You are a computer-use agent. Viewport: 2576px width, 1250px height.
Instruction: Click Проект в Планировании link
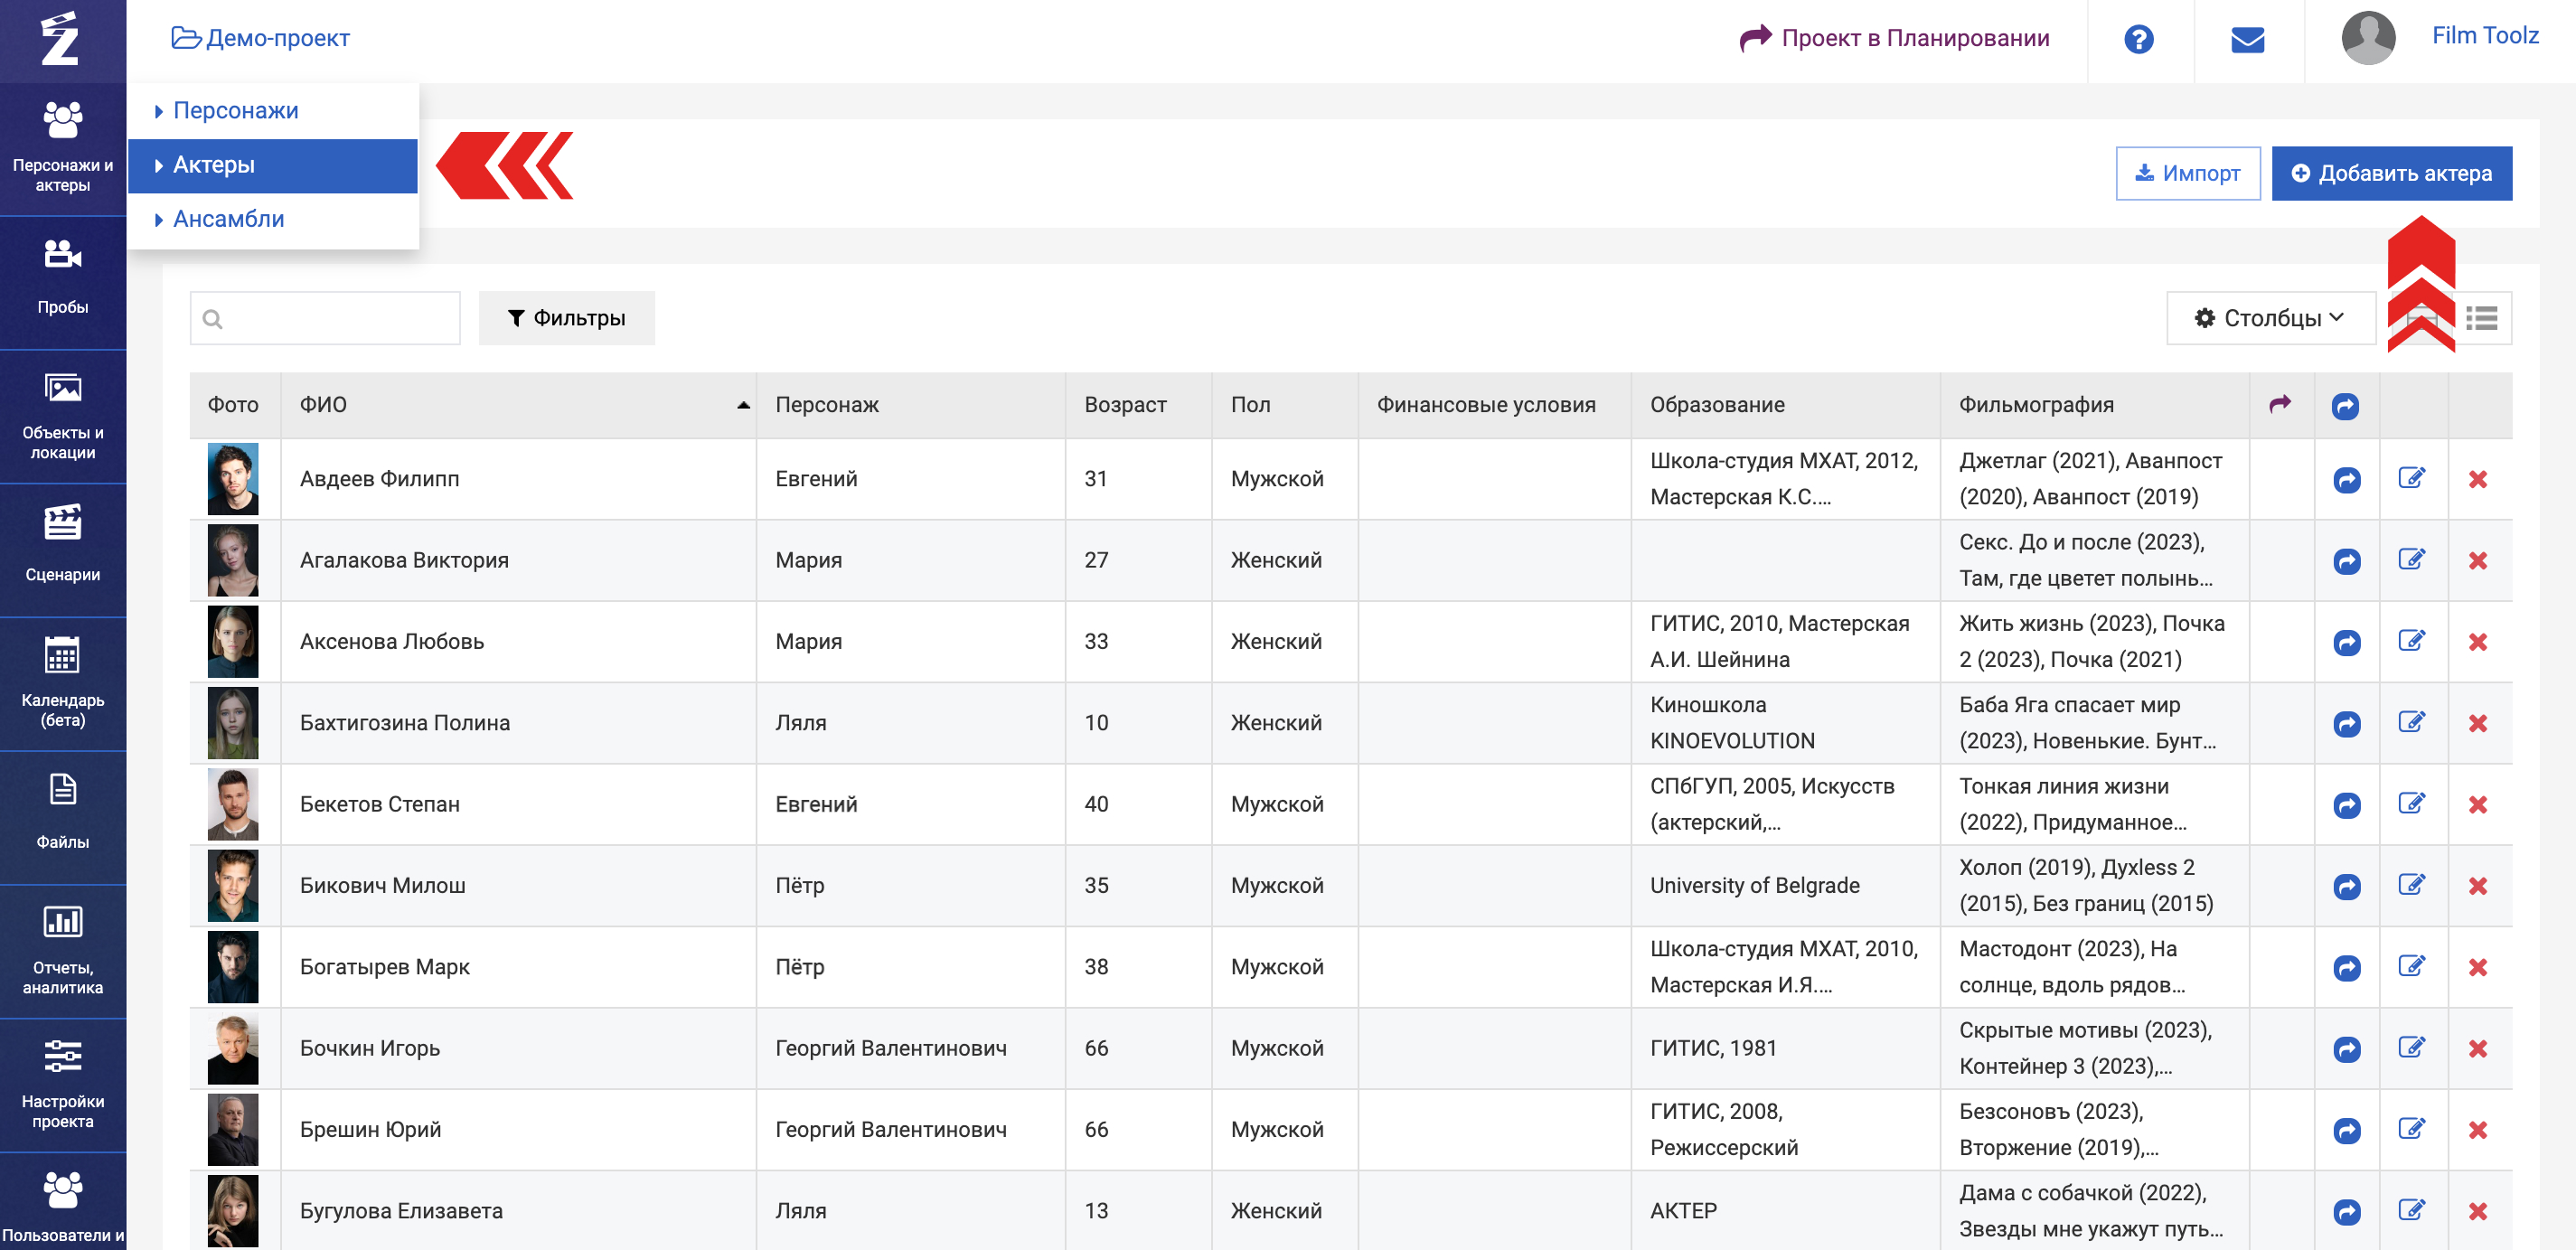coord(1894,38)
